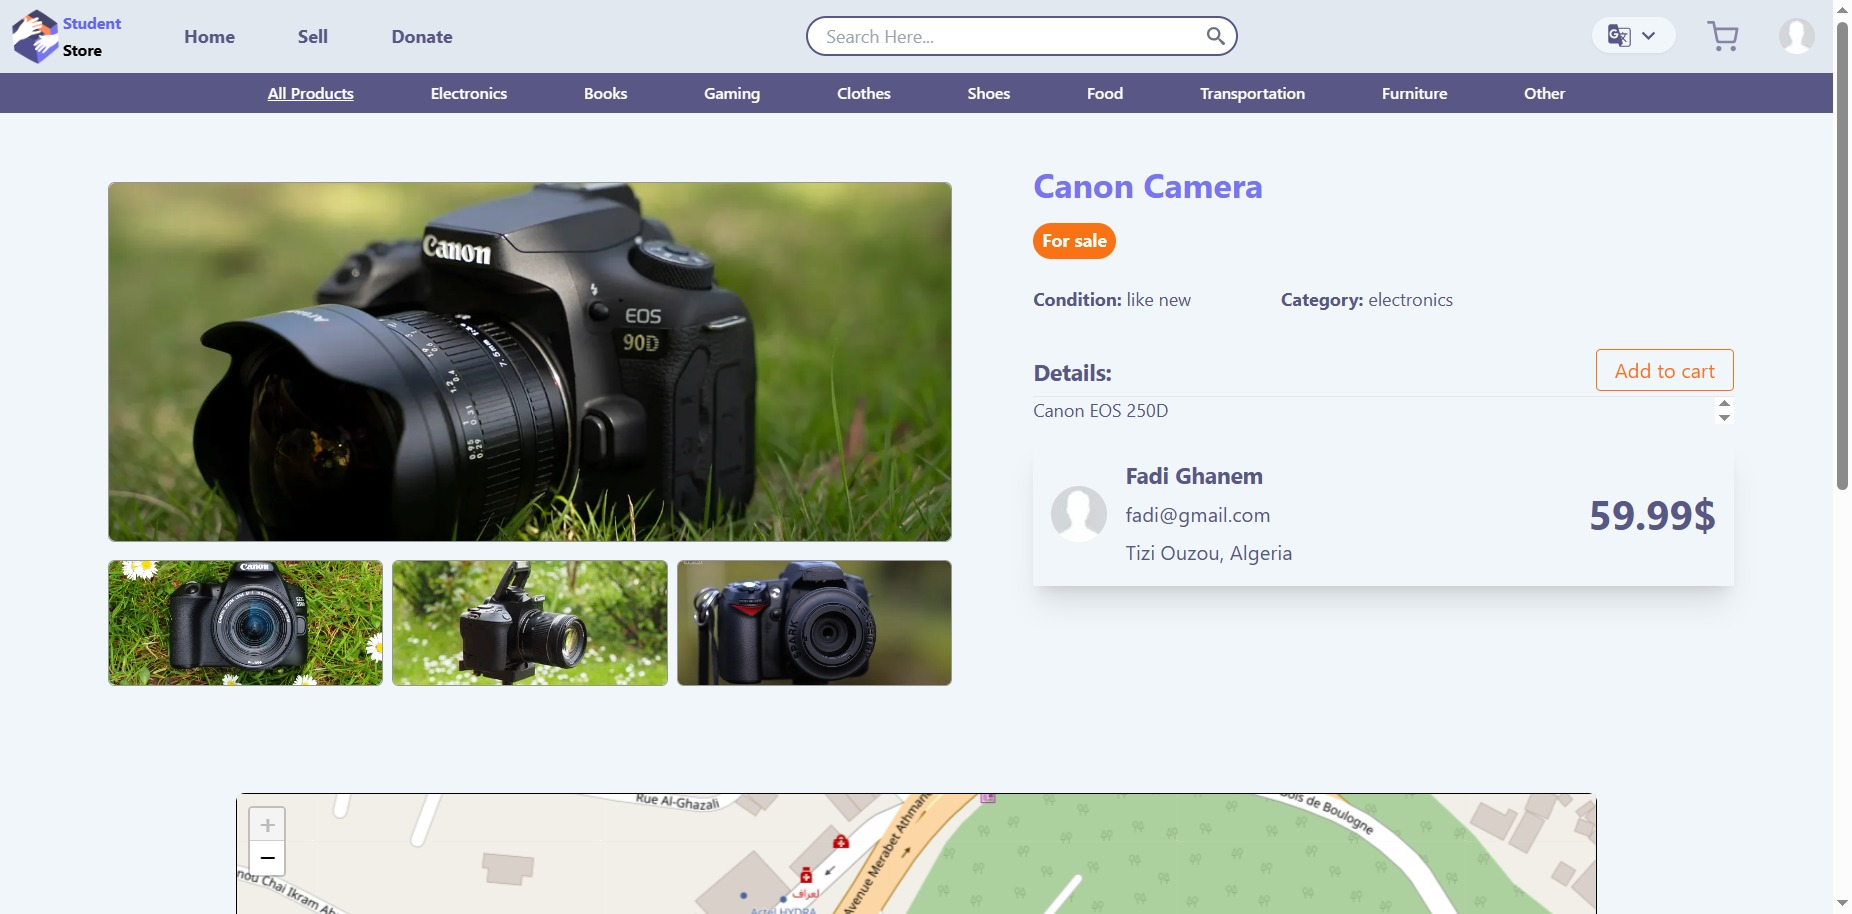Viewport: 1852px width, 914px height.
Task: Select the Electronics category
Action: (x=469, y=93)
